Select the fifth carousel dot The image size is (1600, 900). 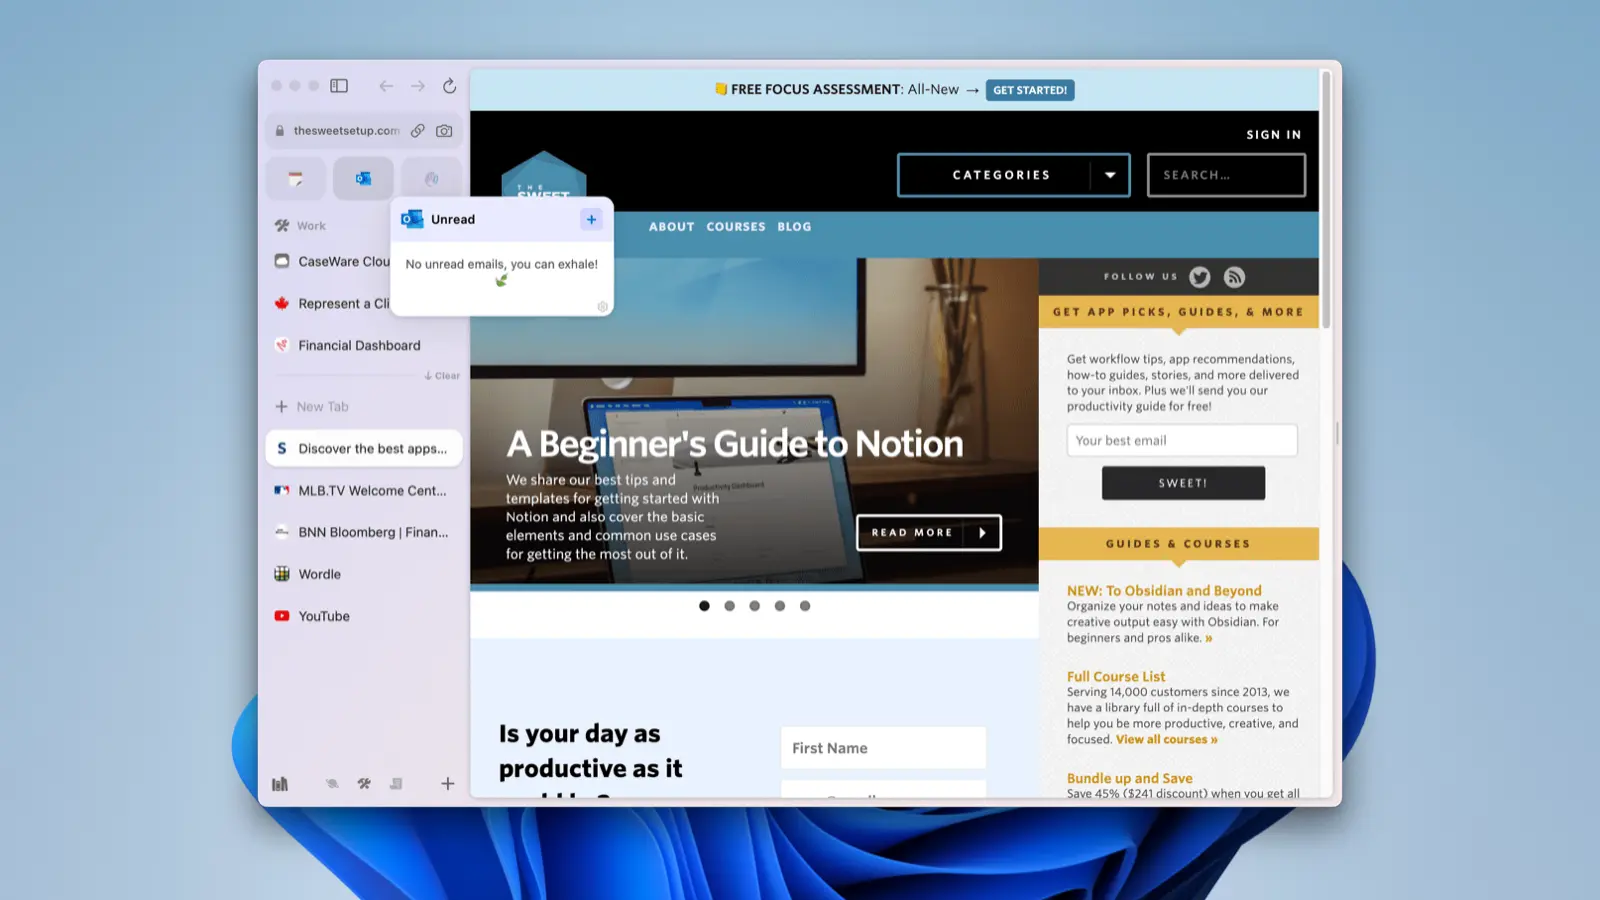point(805,606)
